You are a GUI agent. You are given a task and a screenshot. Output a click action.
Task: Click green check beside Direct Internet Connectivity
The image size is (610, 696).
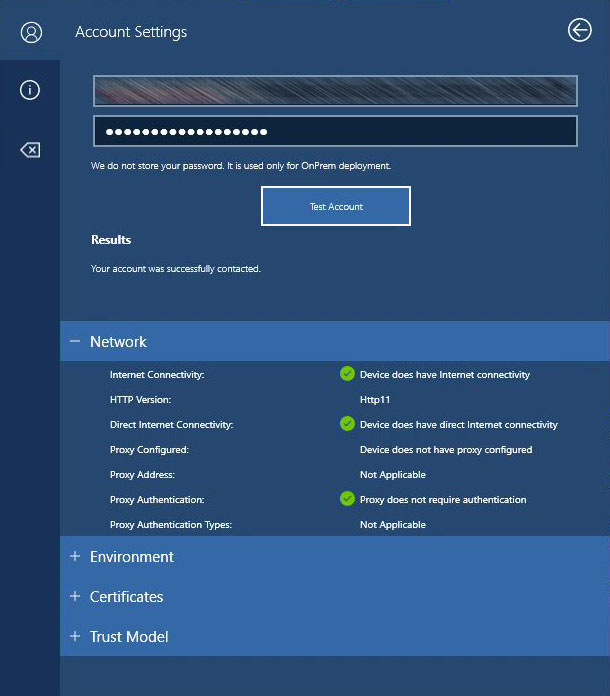point(347,424)
